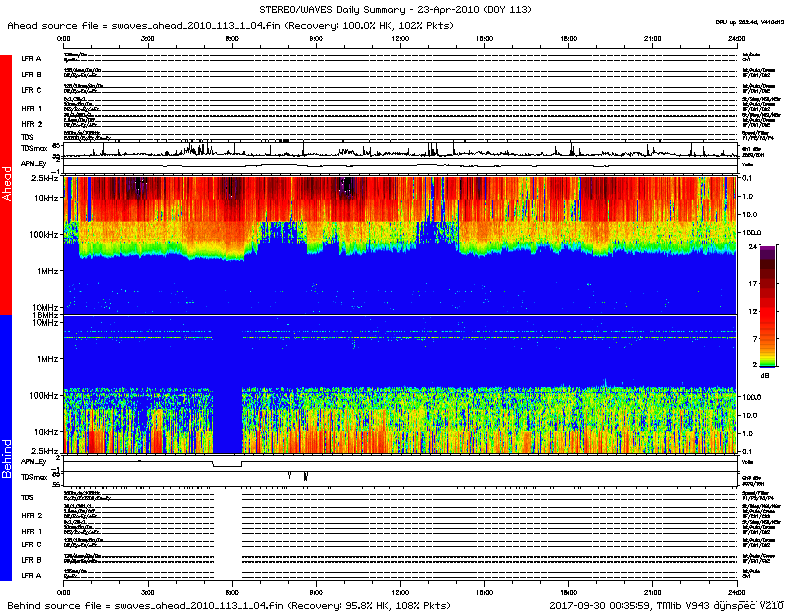Click the blue Behind spacecraft sidebar label
792x612 pixels.
pyautogui.click(x=7, y=458)
